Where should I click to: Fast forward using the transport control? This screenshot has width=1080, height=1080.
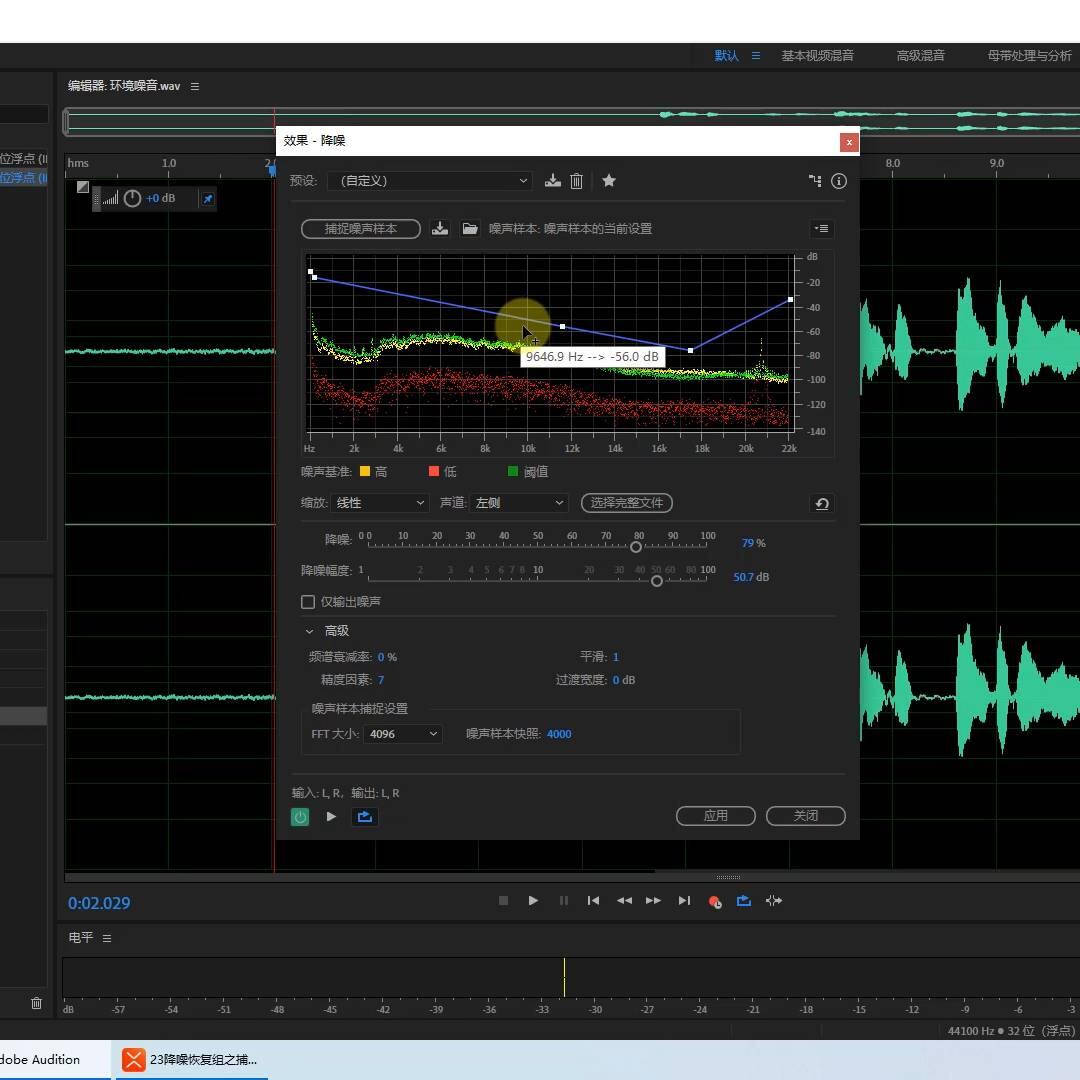654,900
